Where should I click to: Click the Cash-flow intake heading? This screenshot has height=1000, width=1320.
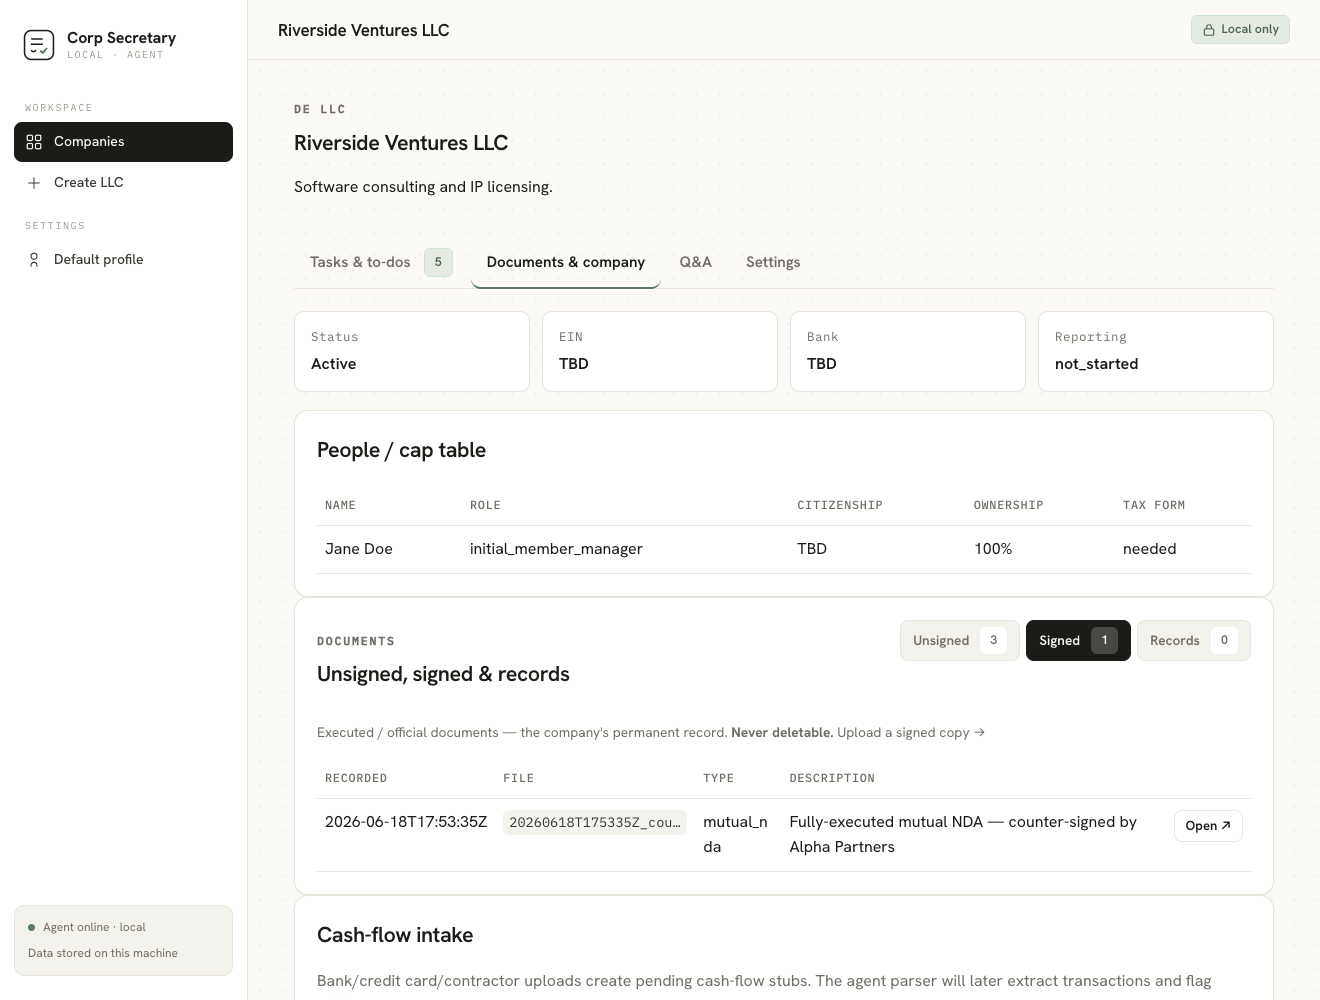[395, 935]
